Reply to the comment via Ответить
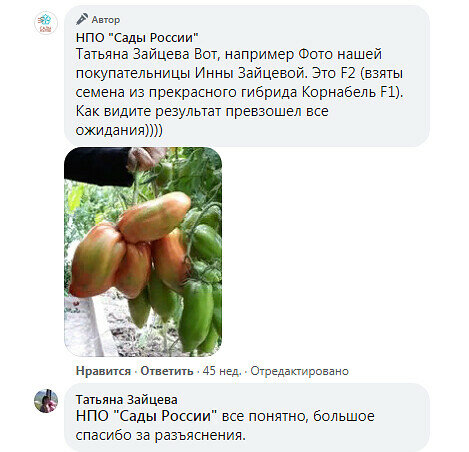The height and width of the screenshot is (452, 469). (167, 371)
